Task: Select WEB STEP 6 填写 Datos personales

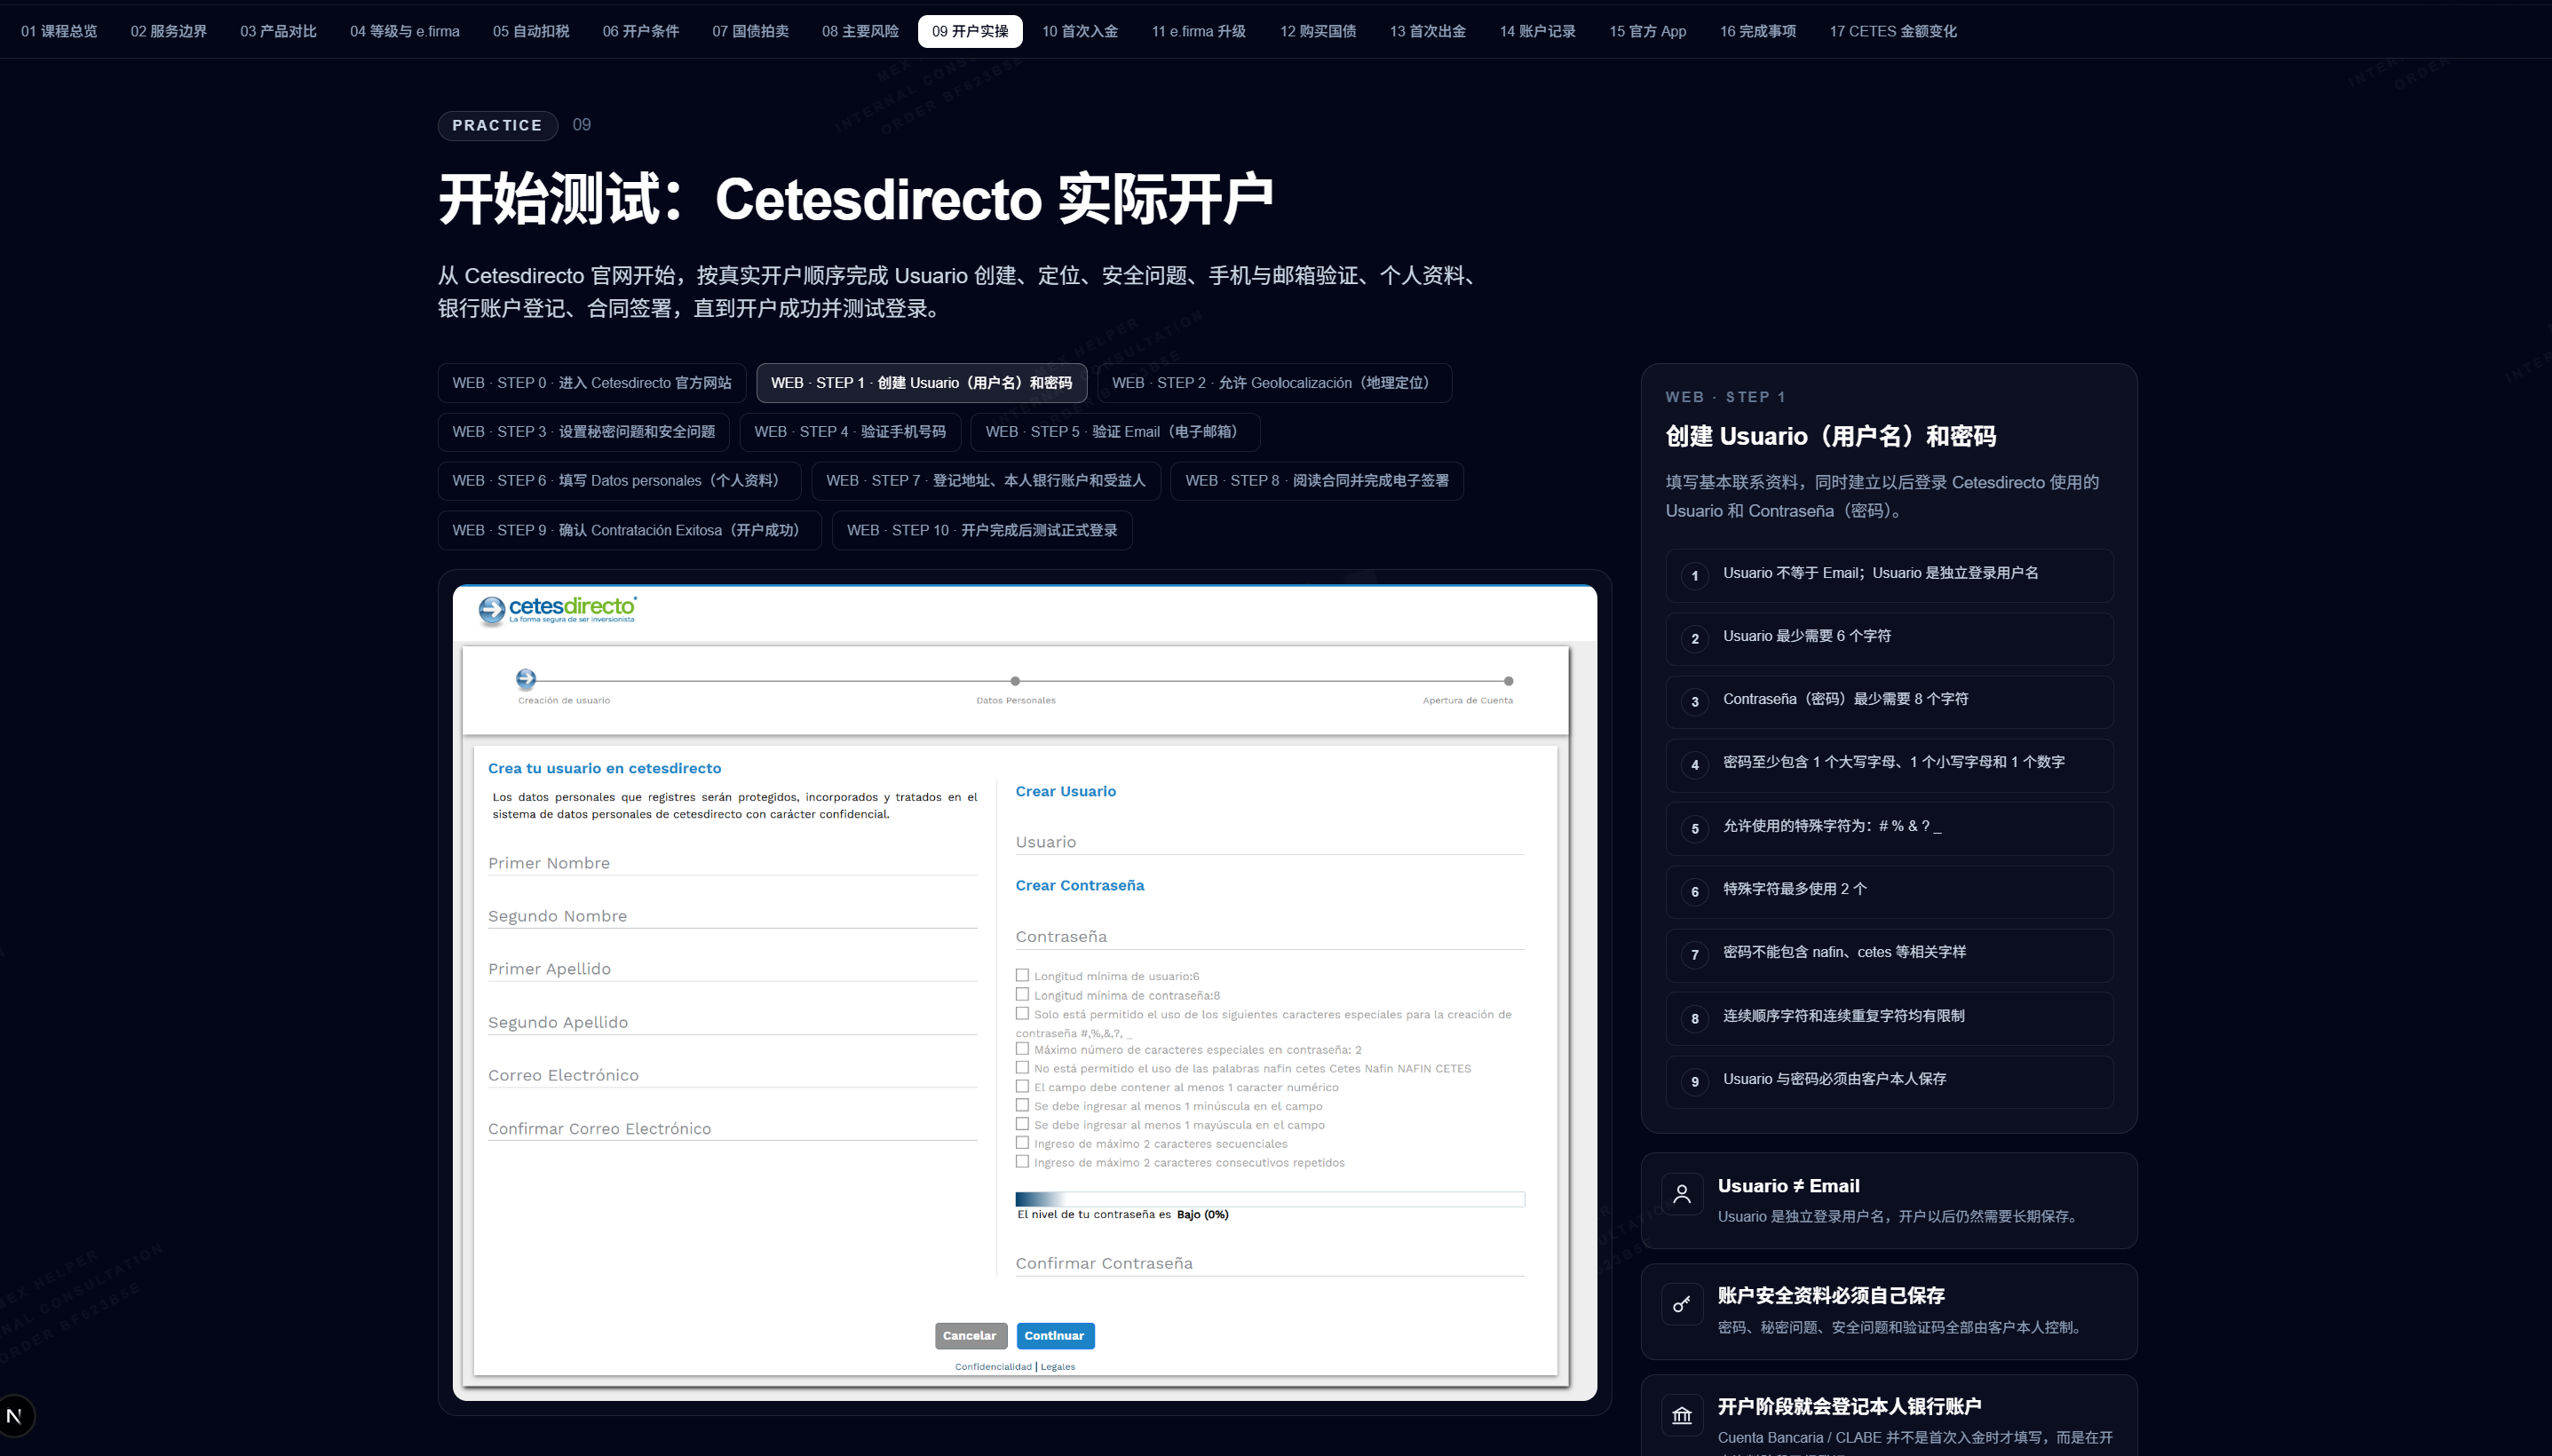Action: tap(620, 481)
